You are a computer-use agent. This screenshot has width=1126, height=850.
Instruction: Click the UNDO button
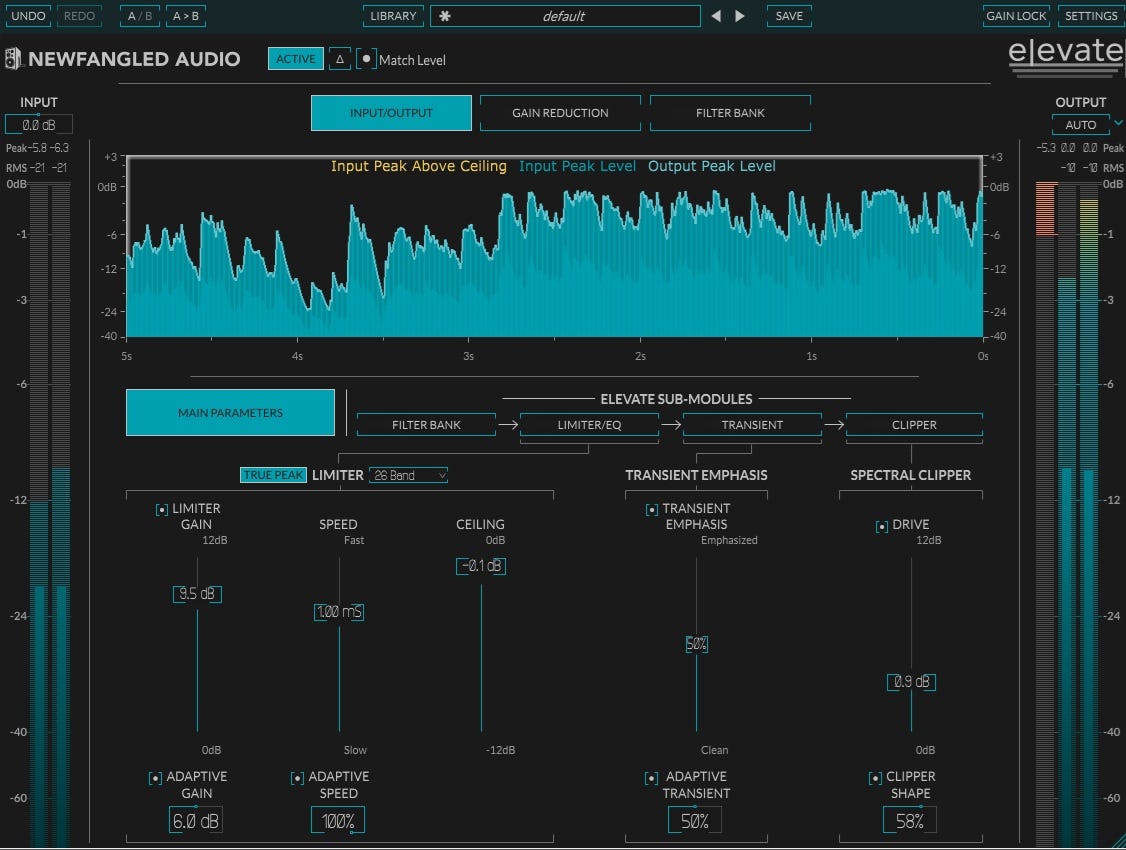(28, 16)
